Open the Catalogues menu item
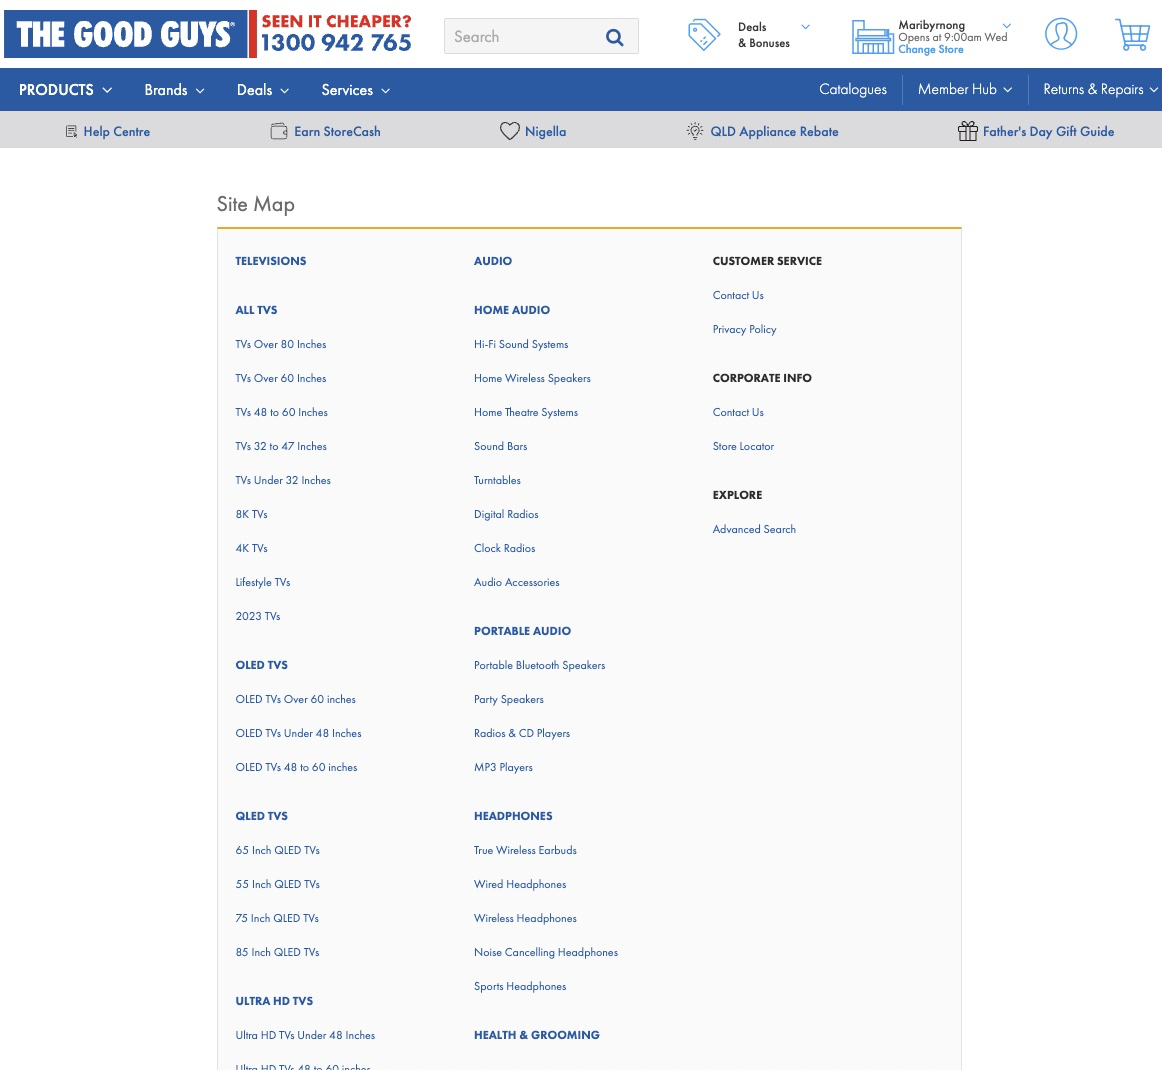The image size is (1162, 1070). pos(852,89)
